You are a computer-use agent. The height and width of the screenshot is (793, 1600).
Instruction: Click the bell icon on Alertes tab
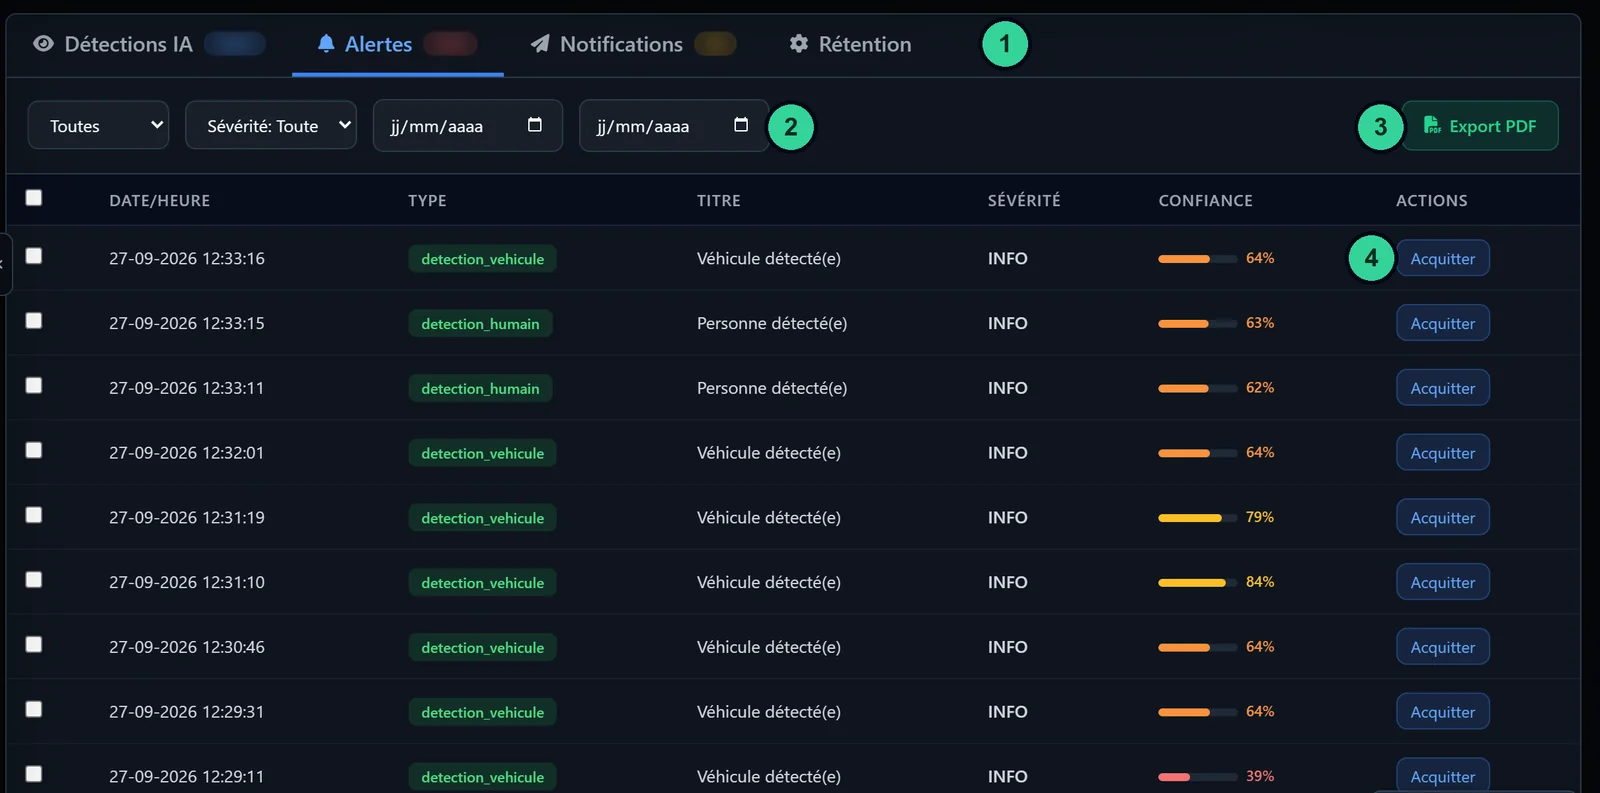tap(326, 44)
